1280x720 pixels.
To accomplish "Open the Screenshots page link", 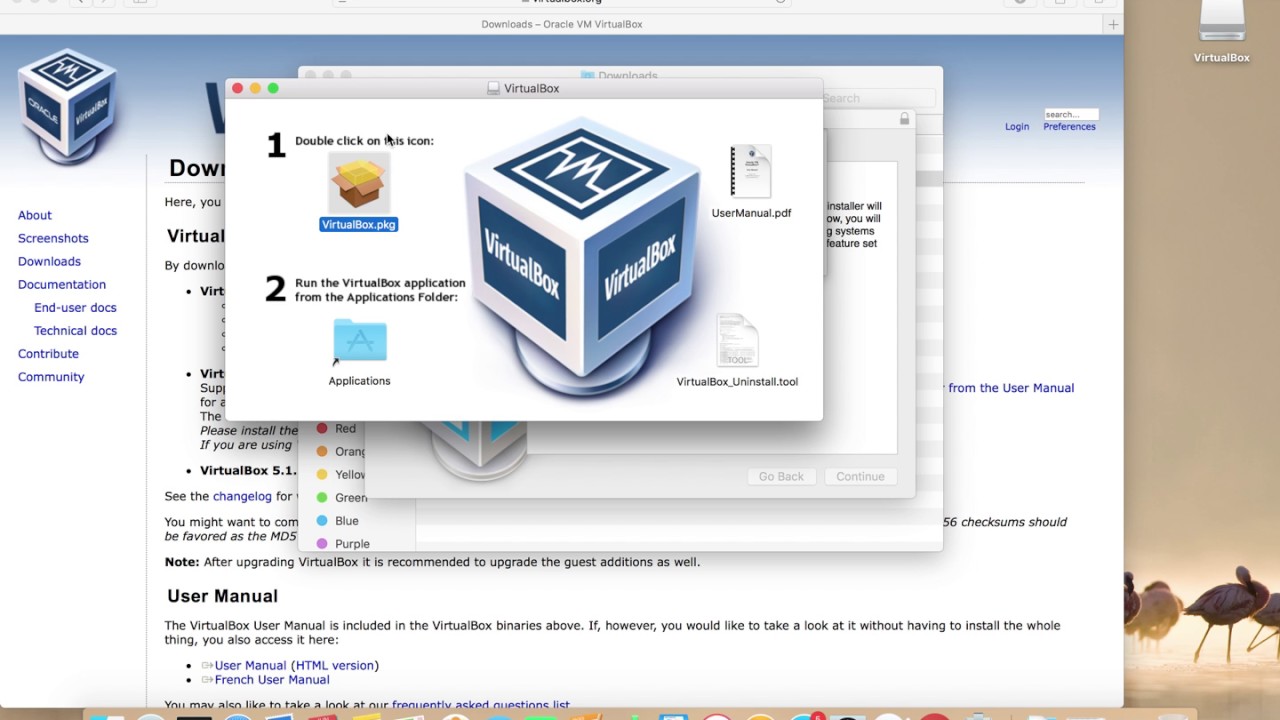I will [53, 238].
